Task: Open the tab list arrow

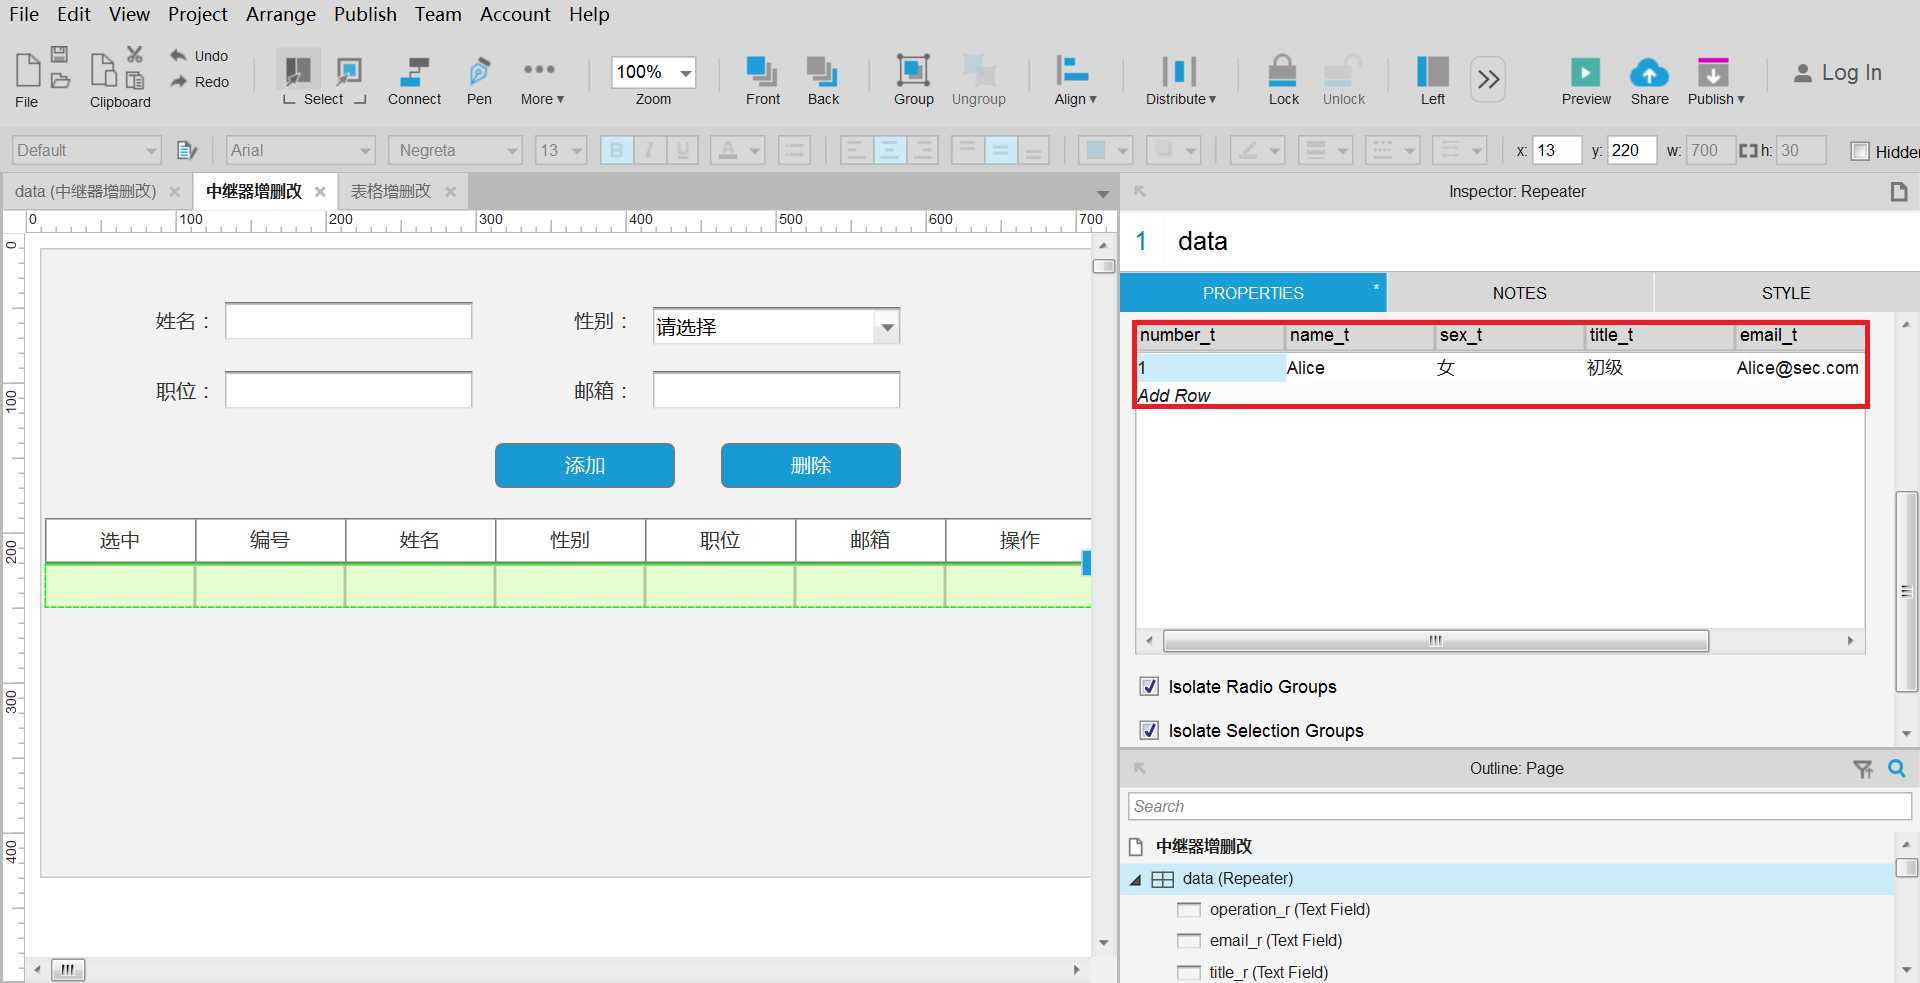Action: [x=1102, y=193]
